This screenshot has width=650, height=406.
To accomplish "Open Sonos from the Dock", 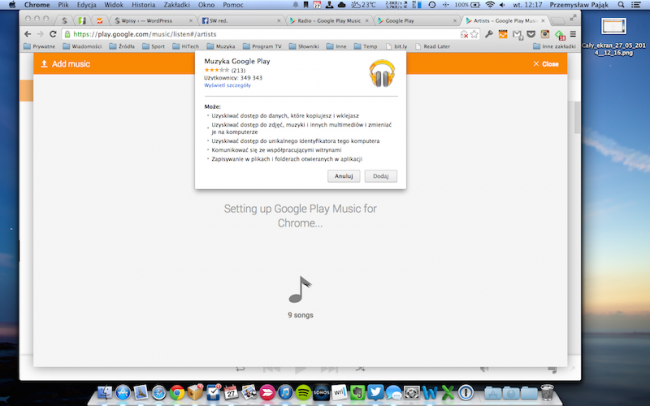I will 321,392.
